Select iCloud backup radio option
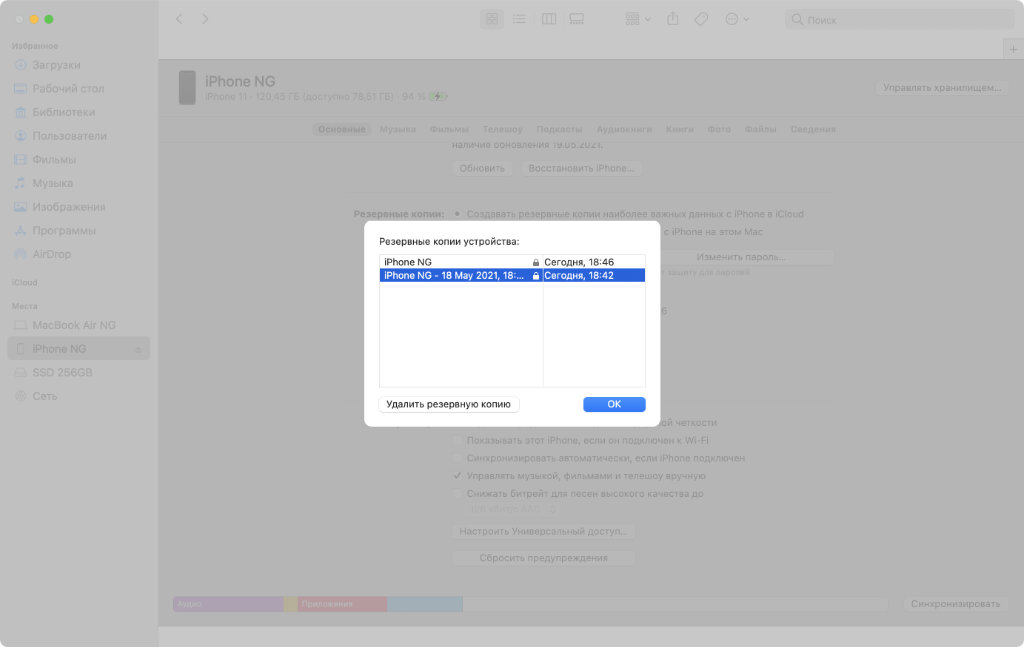Viewport: 1024px width, 647px height. [458, 214]
